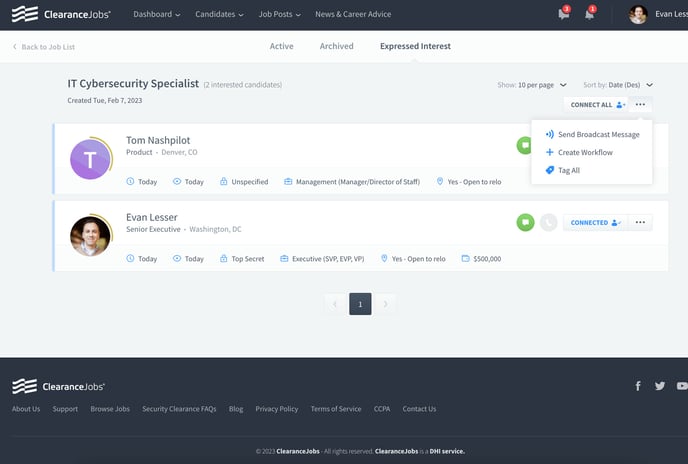Click location pin in Tom Nashpilot row
The height and width of the screenshot is (464, 688).
(440, 181)
